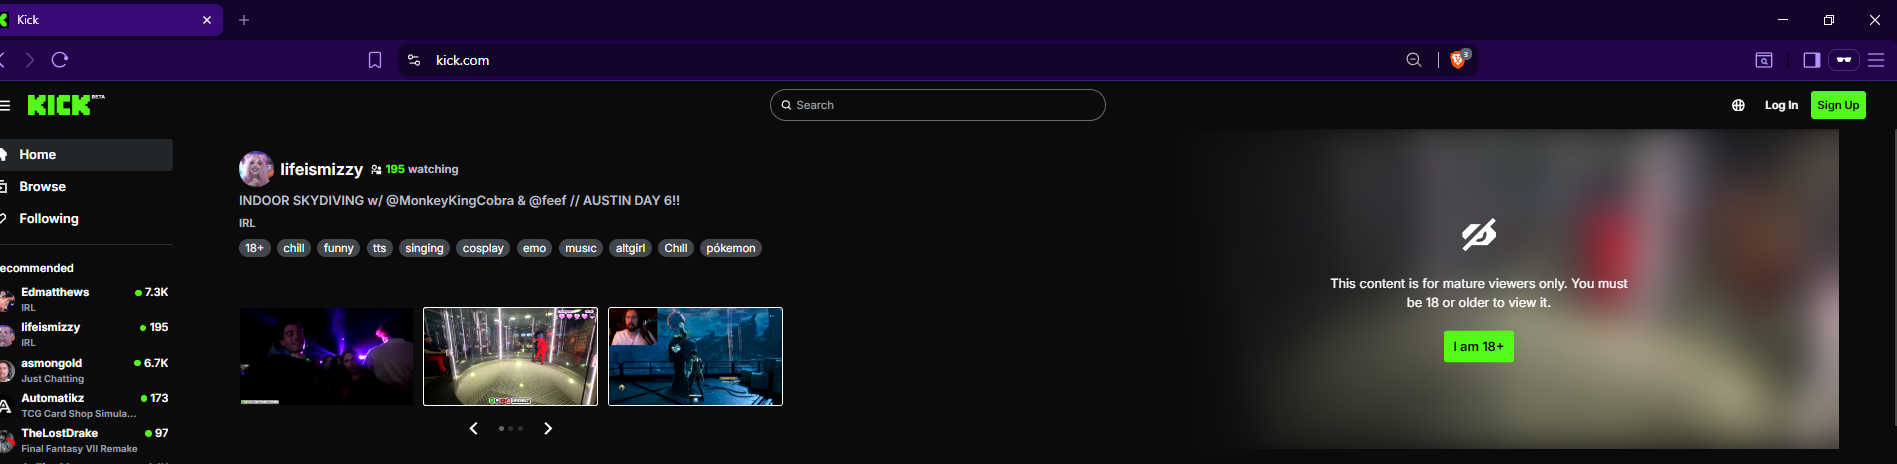
Task: Open the tab search icon in toolbar
Action: click(1764, 60)
